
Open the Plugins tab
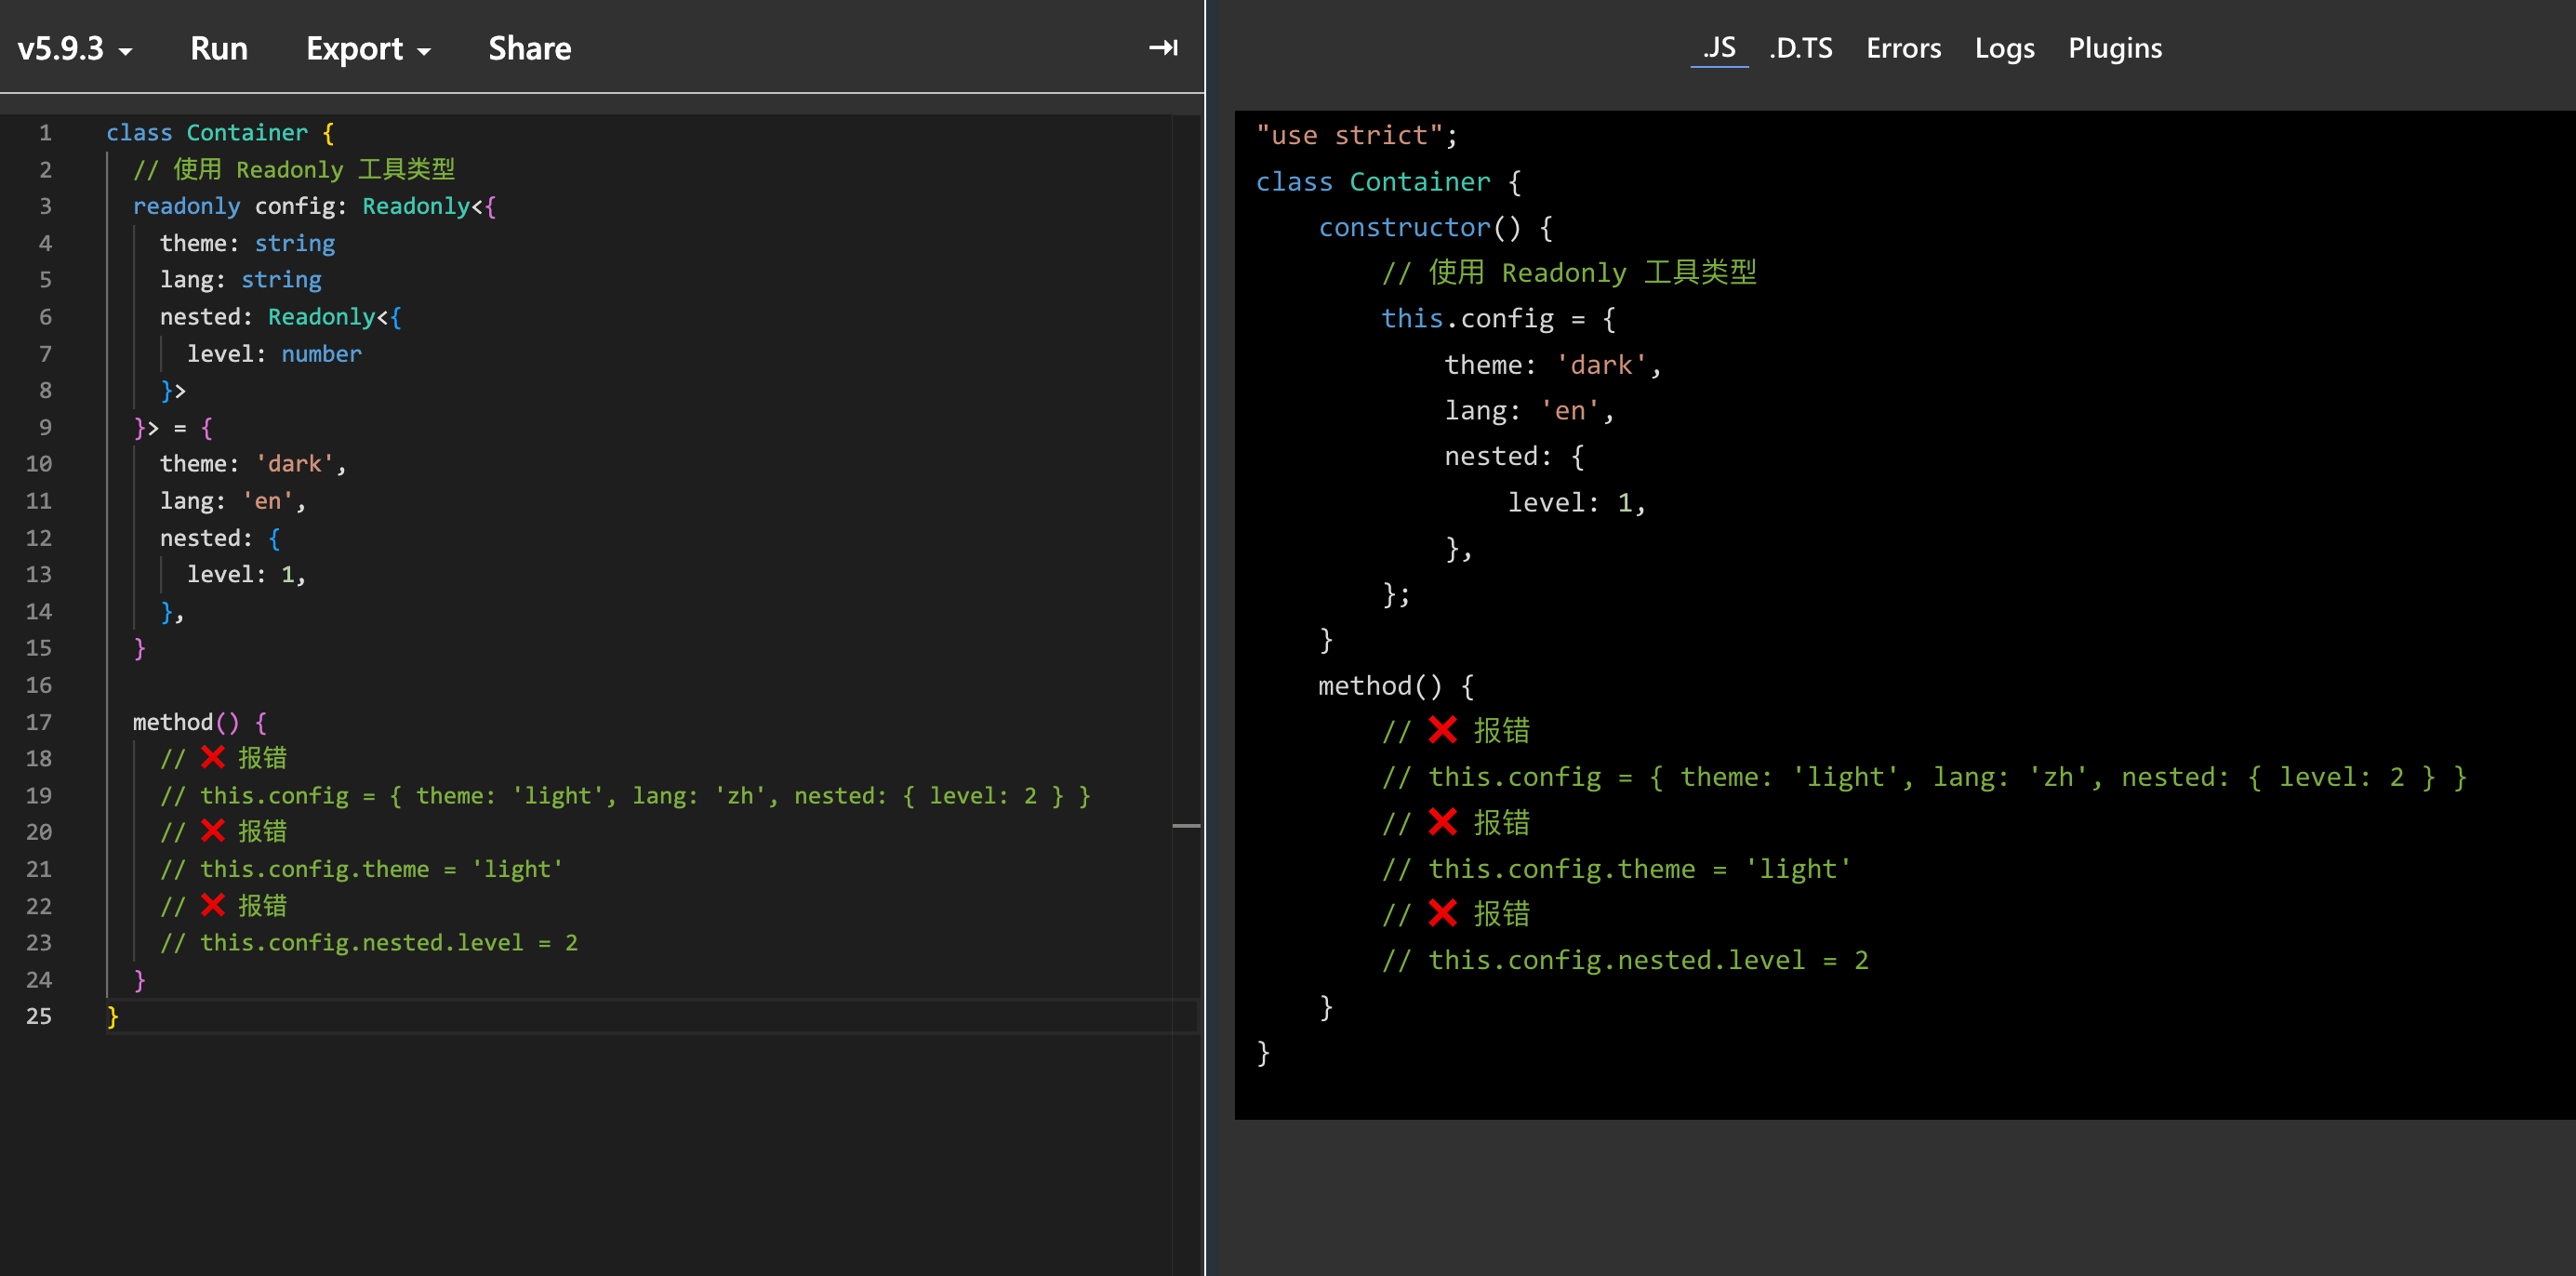(x=2114, y=48)
